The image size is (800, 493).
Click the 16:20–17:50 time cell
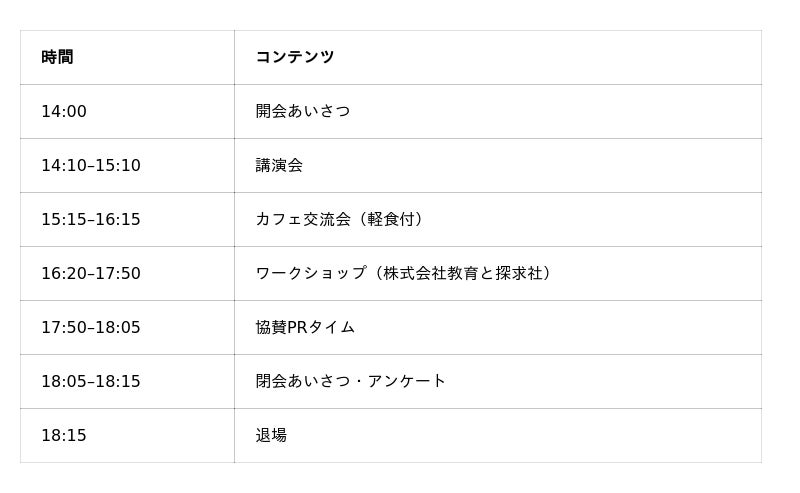[x=127, y=274]
